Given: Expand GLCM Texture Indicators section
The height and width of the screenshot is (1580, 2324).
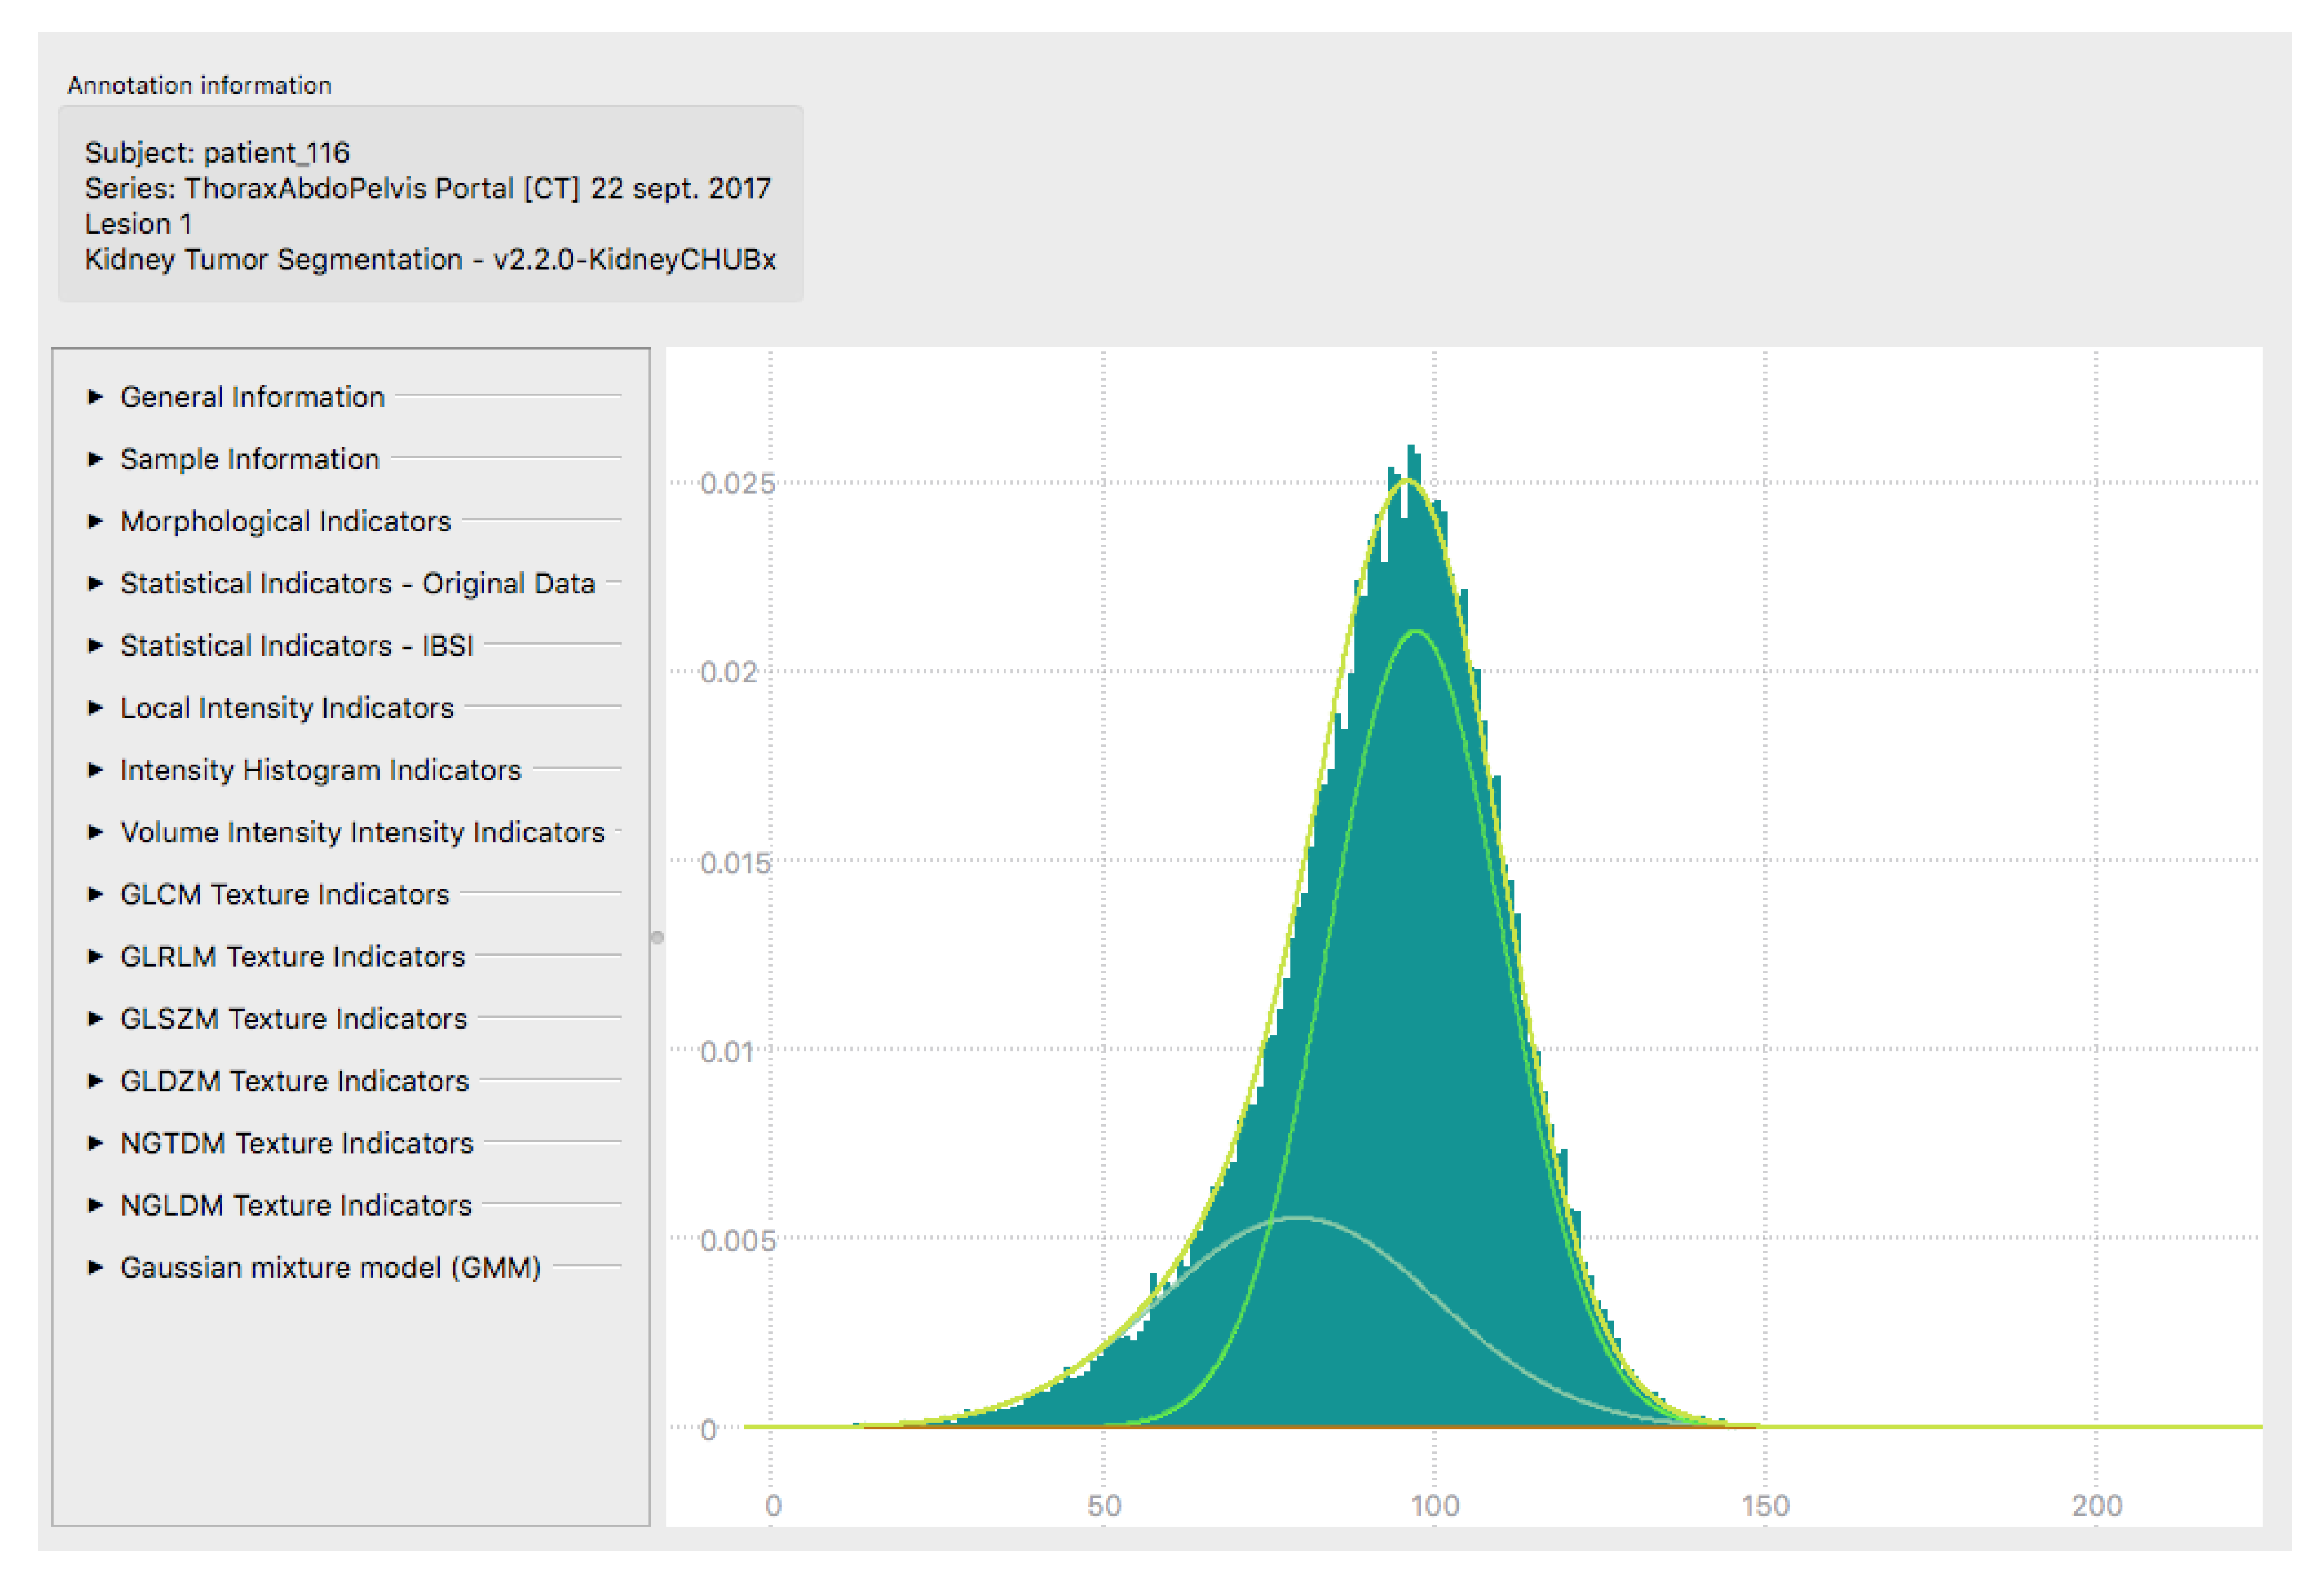Looking at the screenshot, I should pos(96,894).
